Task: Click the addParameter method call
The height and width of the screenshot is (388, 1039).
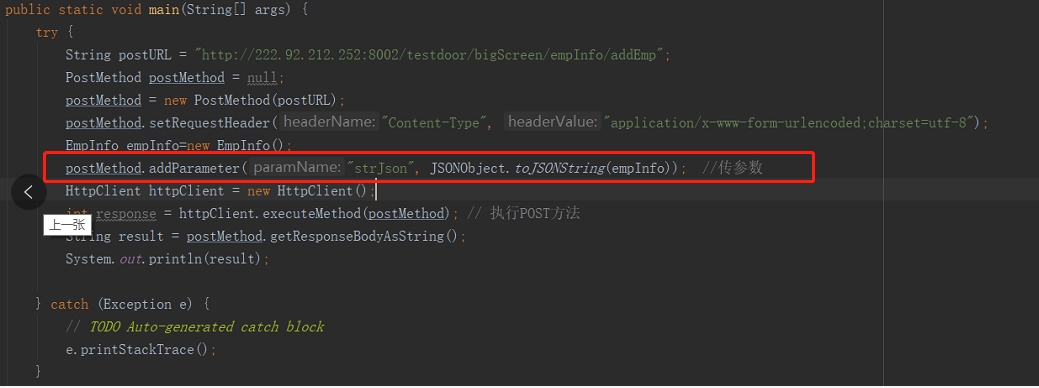Action: click(x=193, y=169)
